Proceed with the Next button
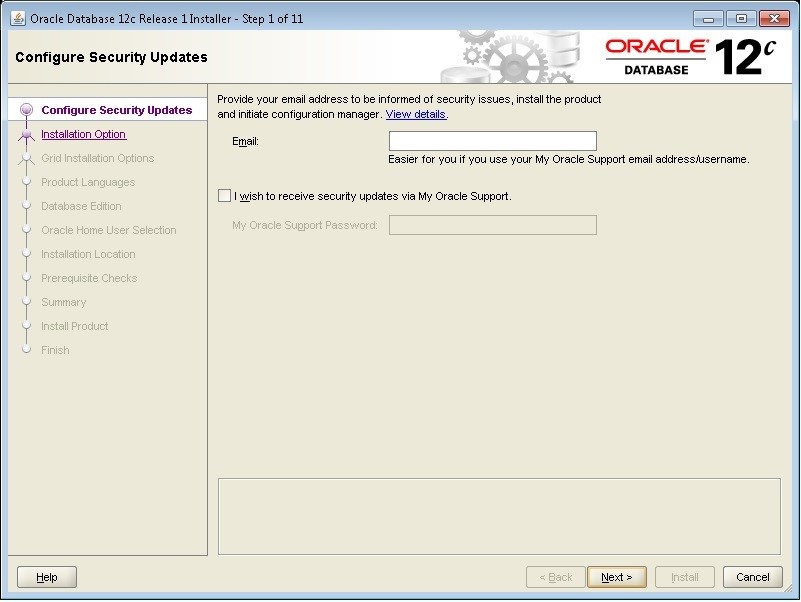The height and width of the screenshot is (602, 801). tap(617, 577)
